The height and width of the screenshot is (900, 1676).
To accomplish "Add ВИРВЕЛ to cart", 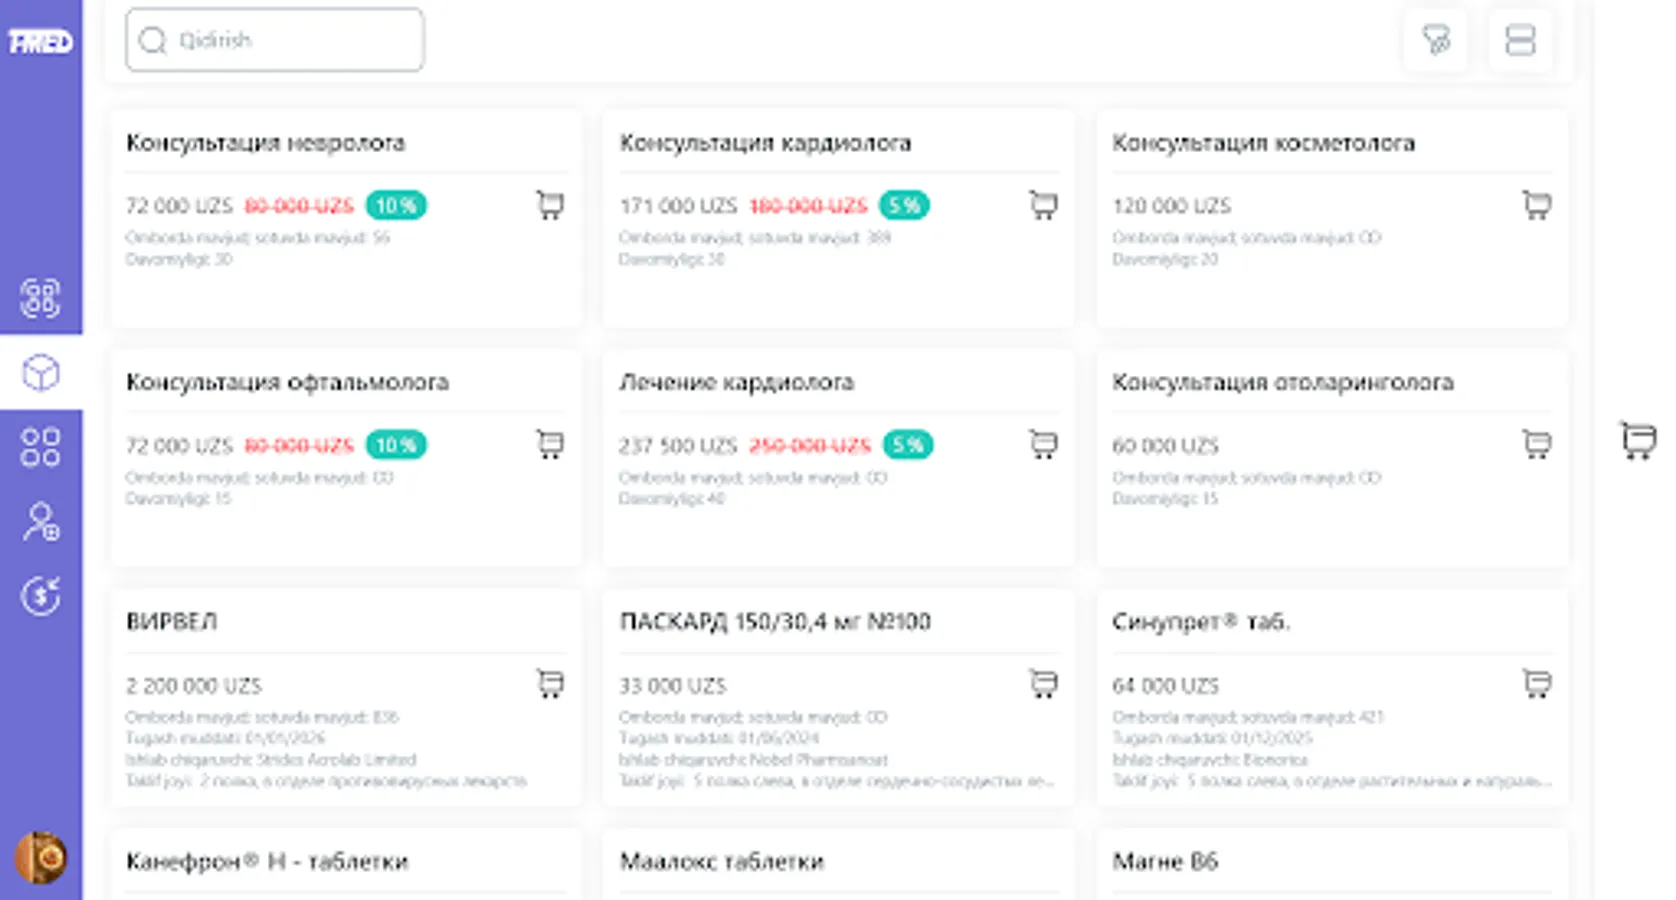I will tap(550, 684).
